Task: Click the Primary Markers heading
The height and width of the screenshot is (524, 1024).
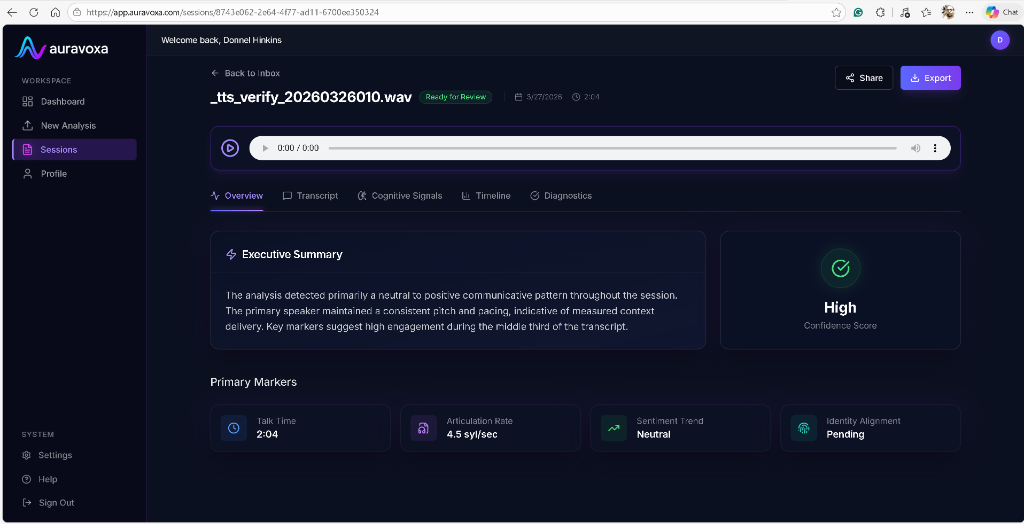Action: coord(253,382)
